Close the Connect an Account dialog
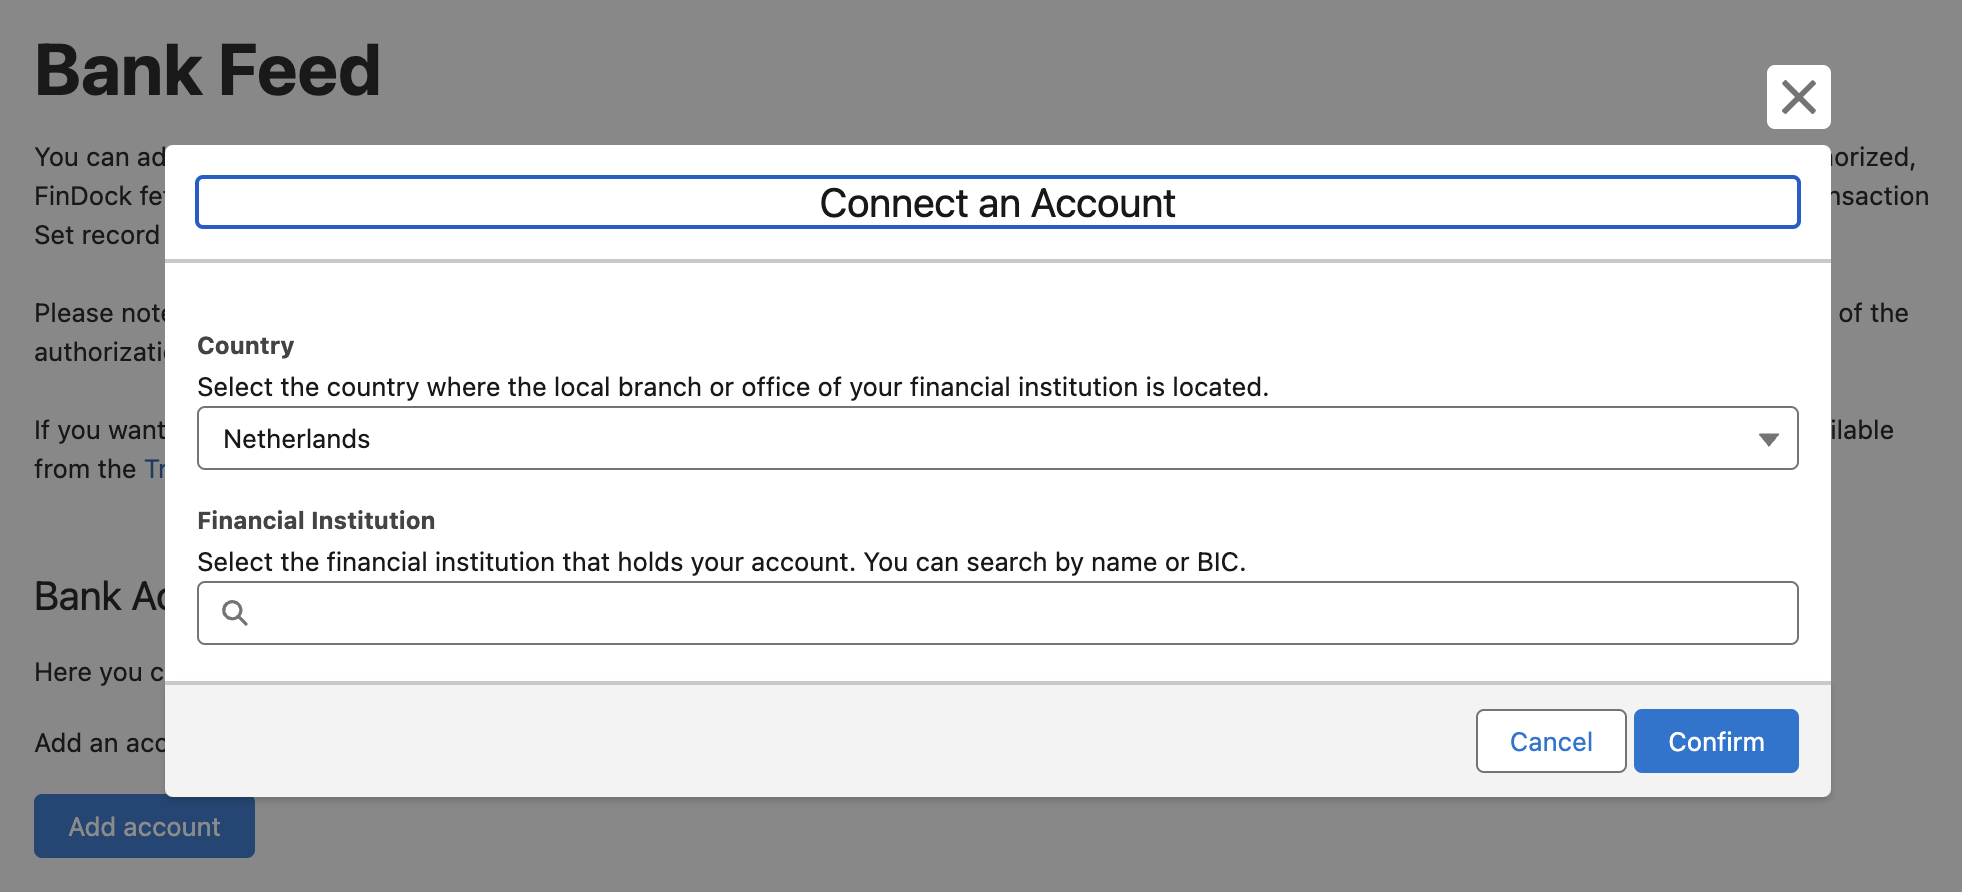Screen dimensions: 1962x892 (1798, 97)
